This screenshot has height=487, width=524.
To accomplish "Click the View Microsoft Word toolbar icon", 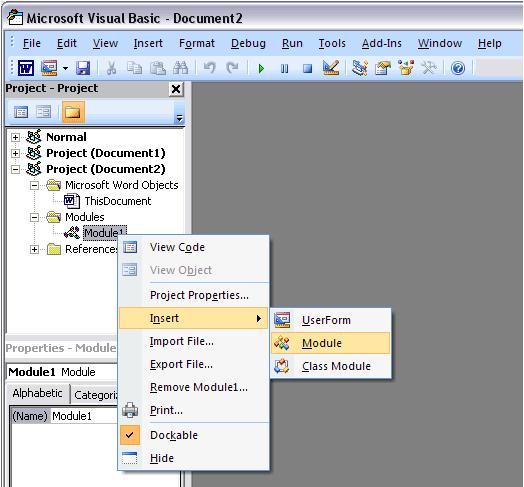I will click(x=26, y=68).
